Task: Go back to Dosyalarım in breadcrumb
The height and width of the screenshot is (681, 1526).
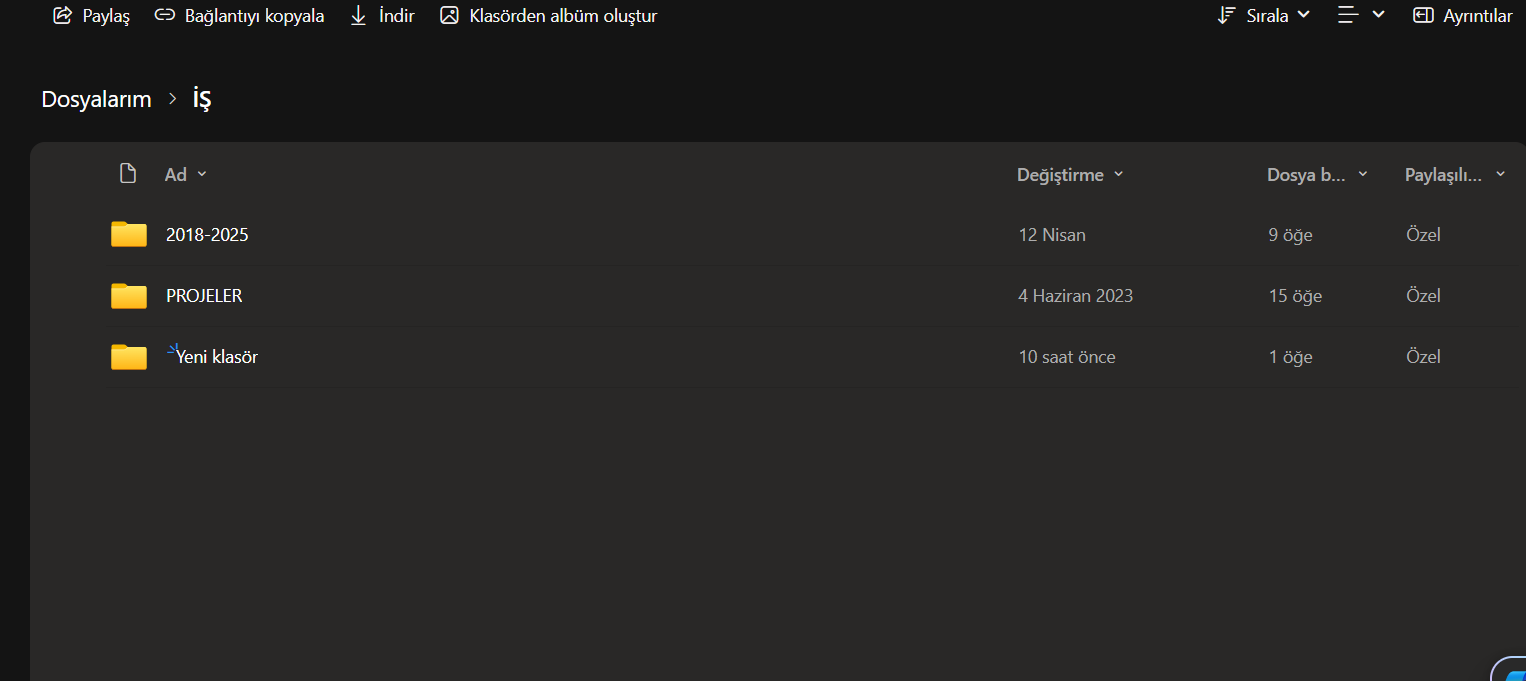Action: 96,99
